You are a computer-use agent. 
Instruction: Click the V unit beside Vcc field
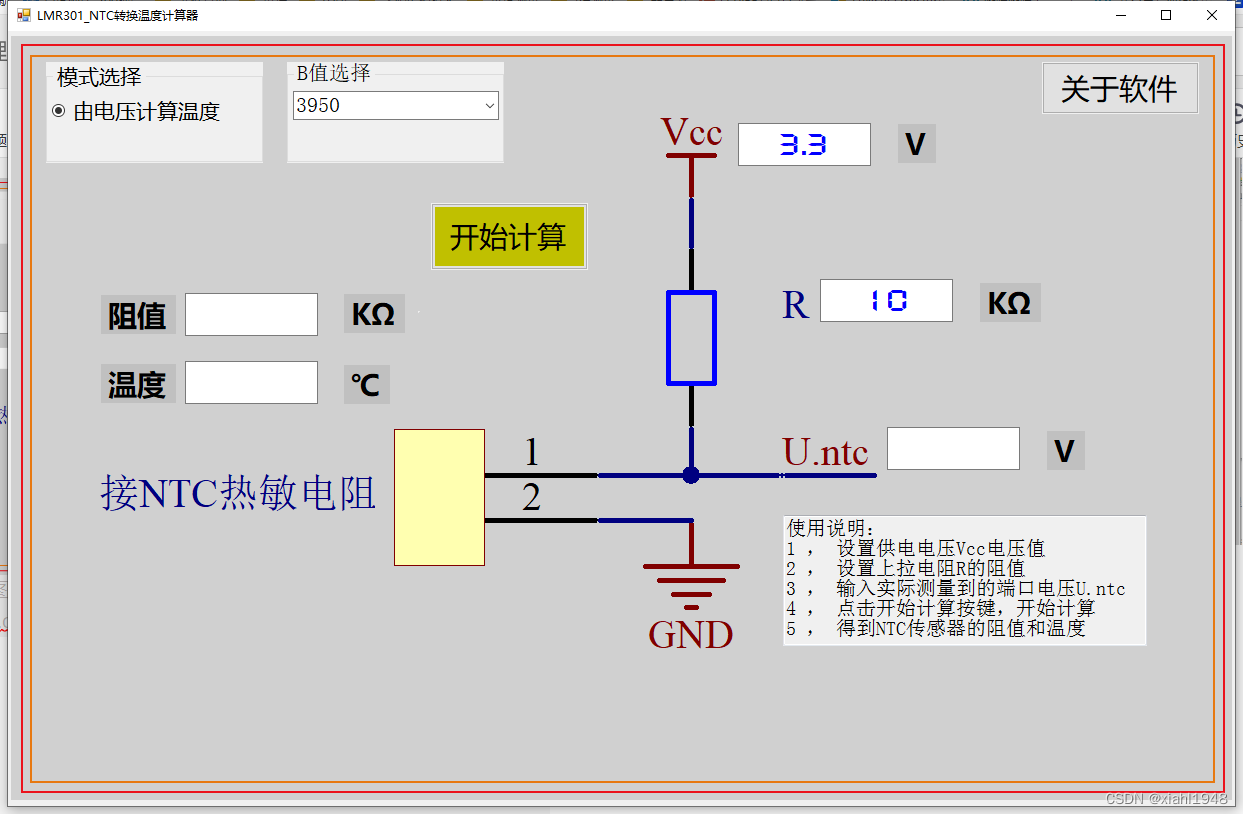point(916,145)
